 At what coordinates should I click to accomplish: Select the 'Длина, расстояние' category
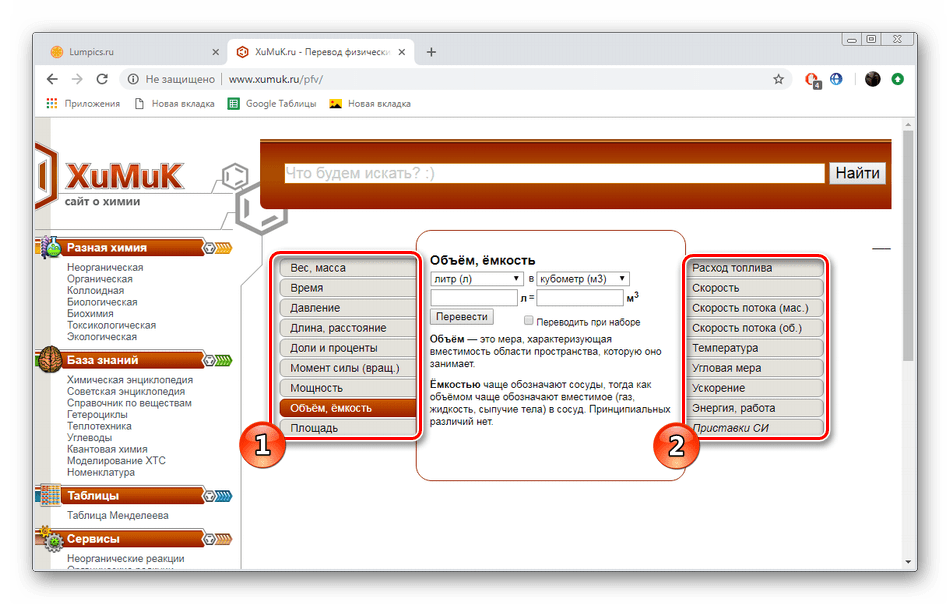tap(348, 328)
